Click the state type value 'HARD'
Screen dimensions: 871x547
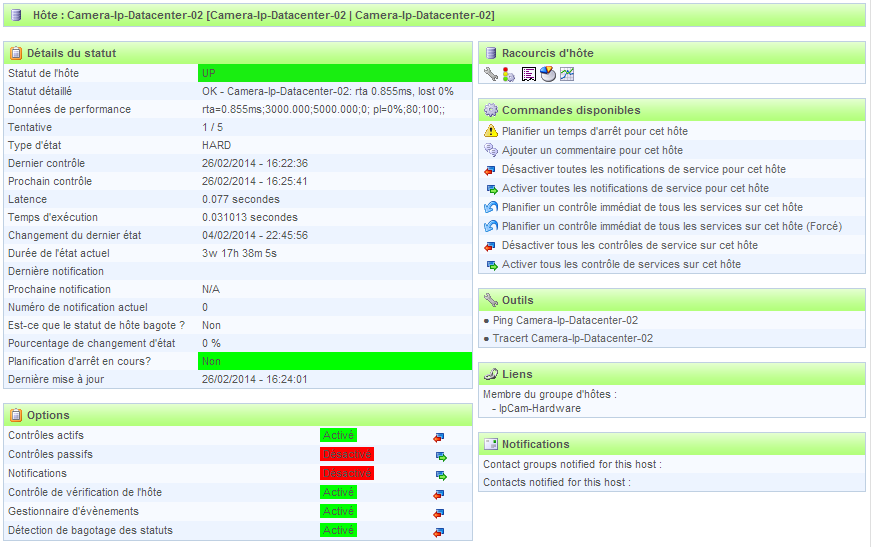click(217, 145)
